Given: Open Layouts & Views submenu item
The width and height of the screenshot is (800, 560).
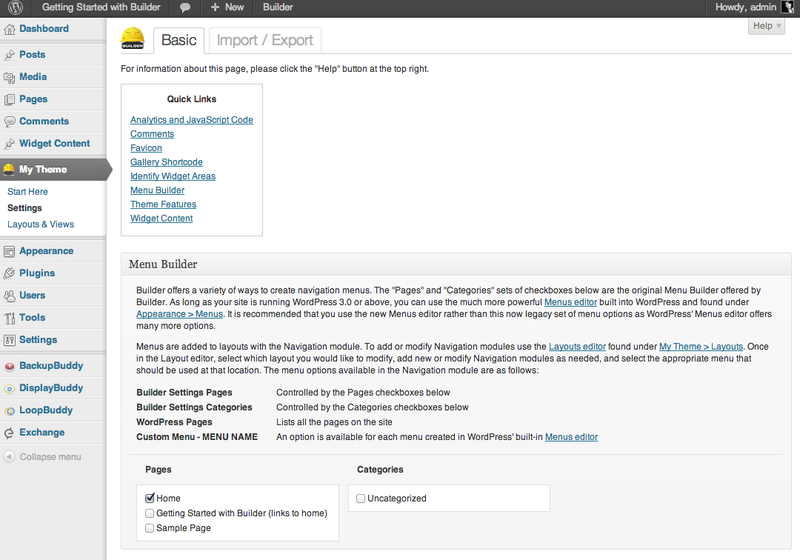Looking at the screenshot, I should point(41,224).
